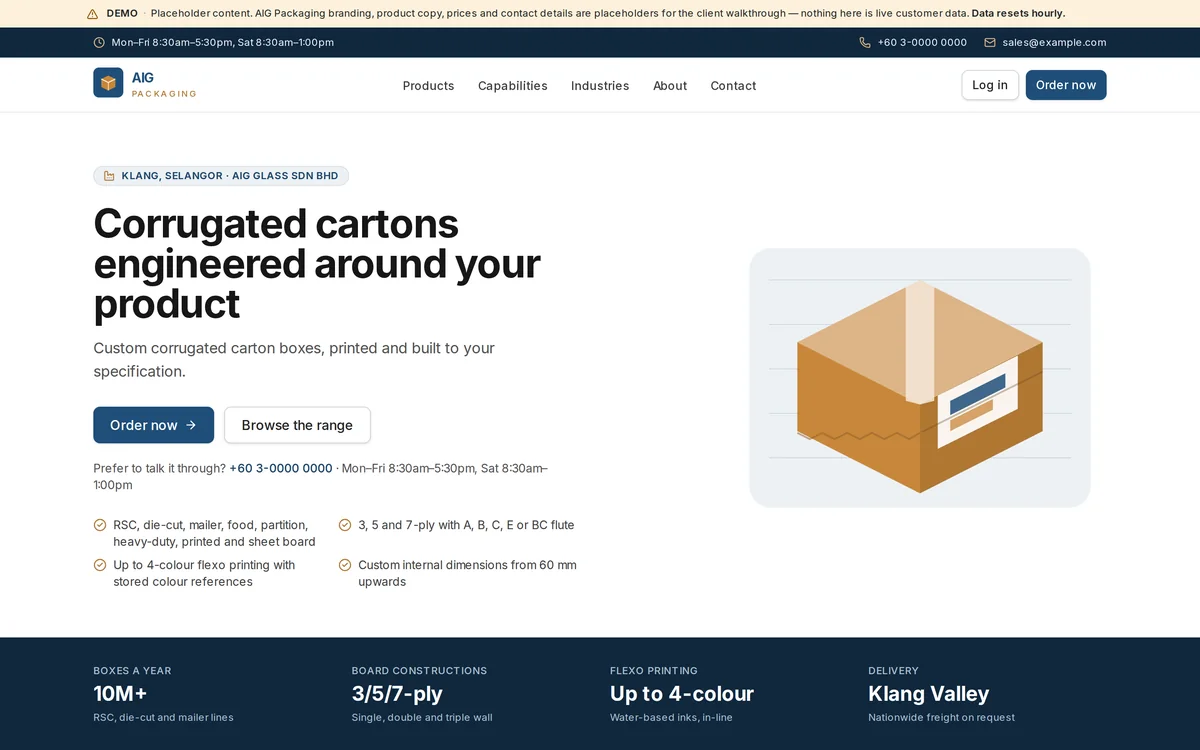The image size is (1200, 750).
Task: Click the Klang Valley delivery stat
Action: coord(929,694)
